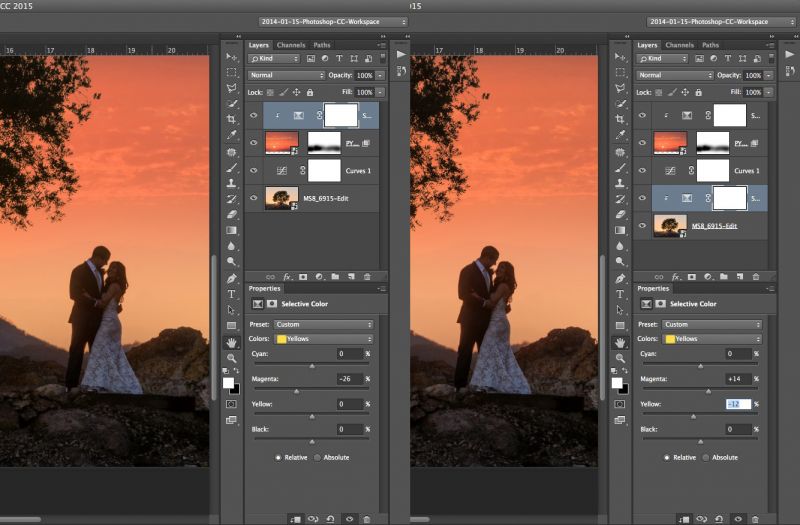Hide Curves 1 layer in right window
This screenshot has width=800, height=525.
click(x=642, y=170)
